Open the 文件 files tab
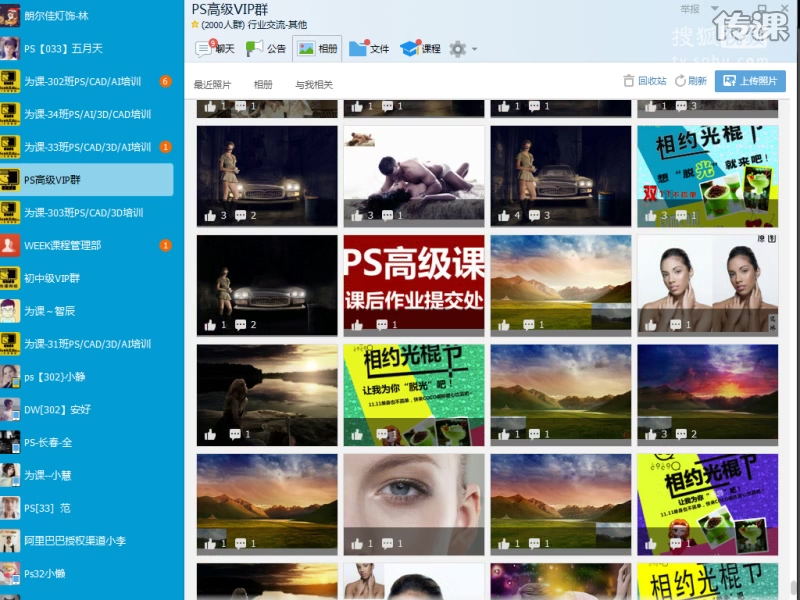The image size is (800, 600). pyautogui.click(x=369, y=48)
